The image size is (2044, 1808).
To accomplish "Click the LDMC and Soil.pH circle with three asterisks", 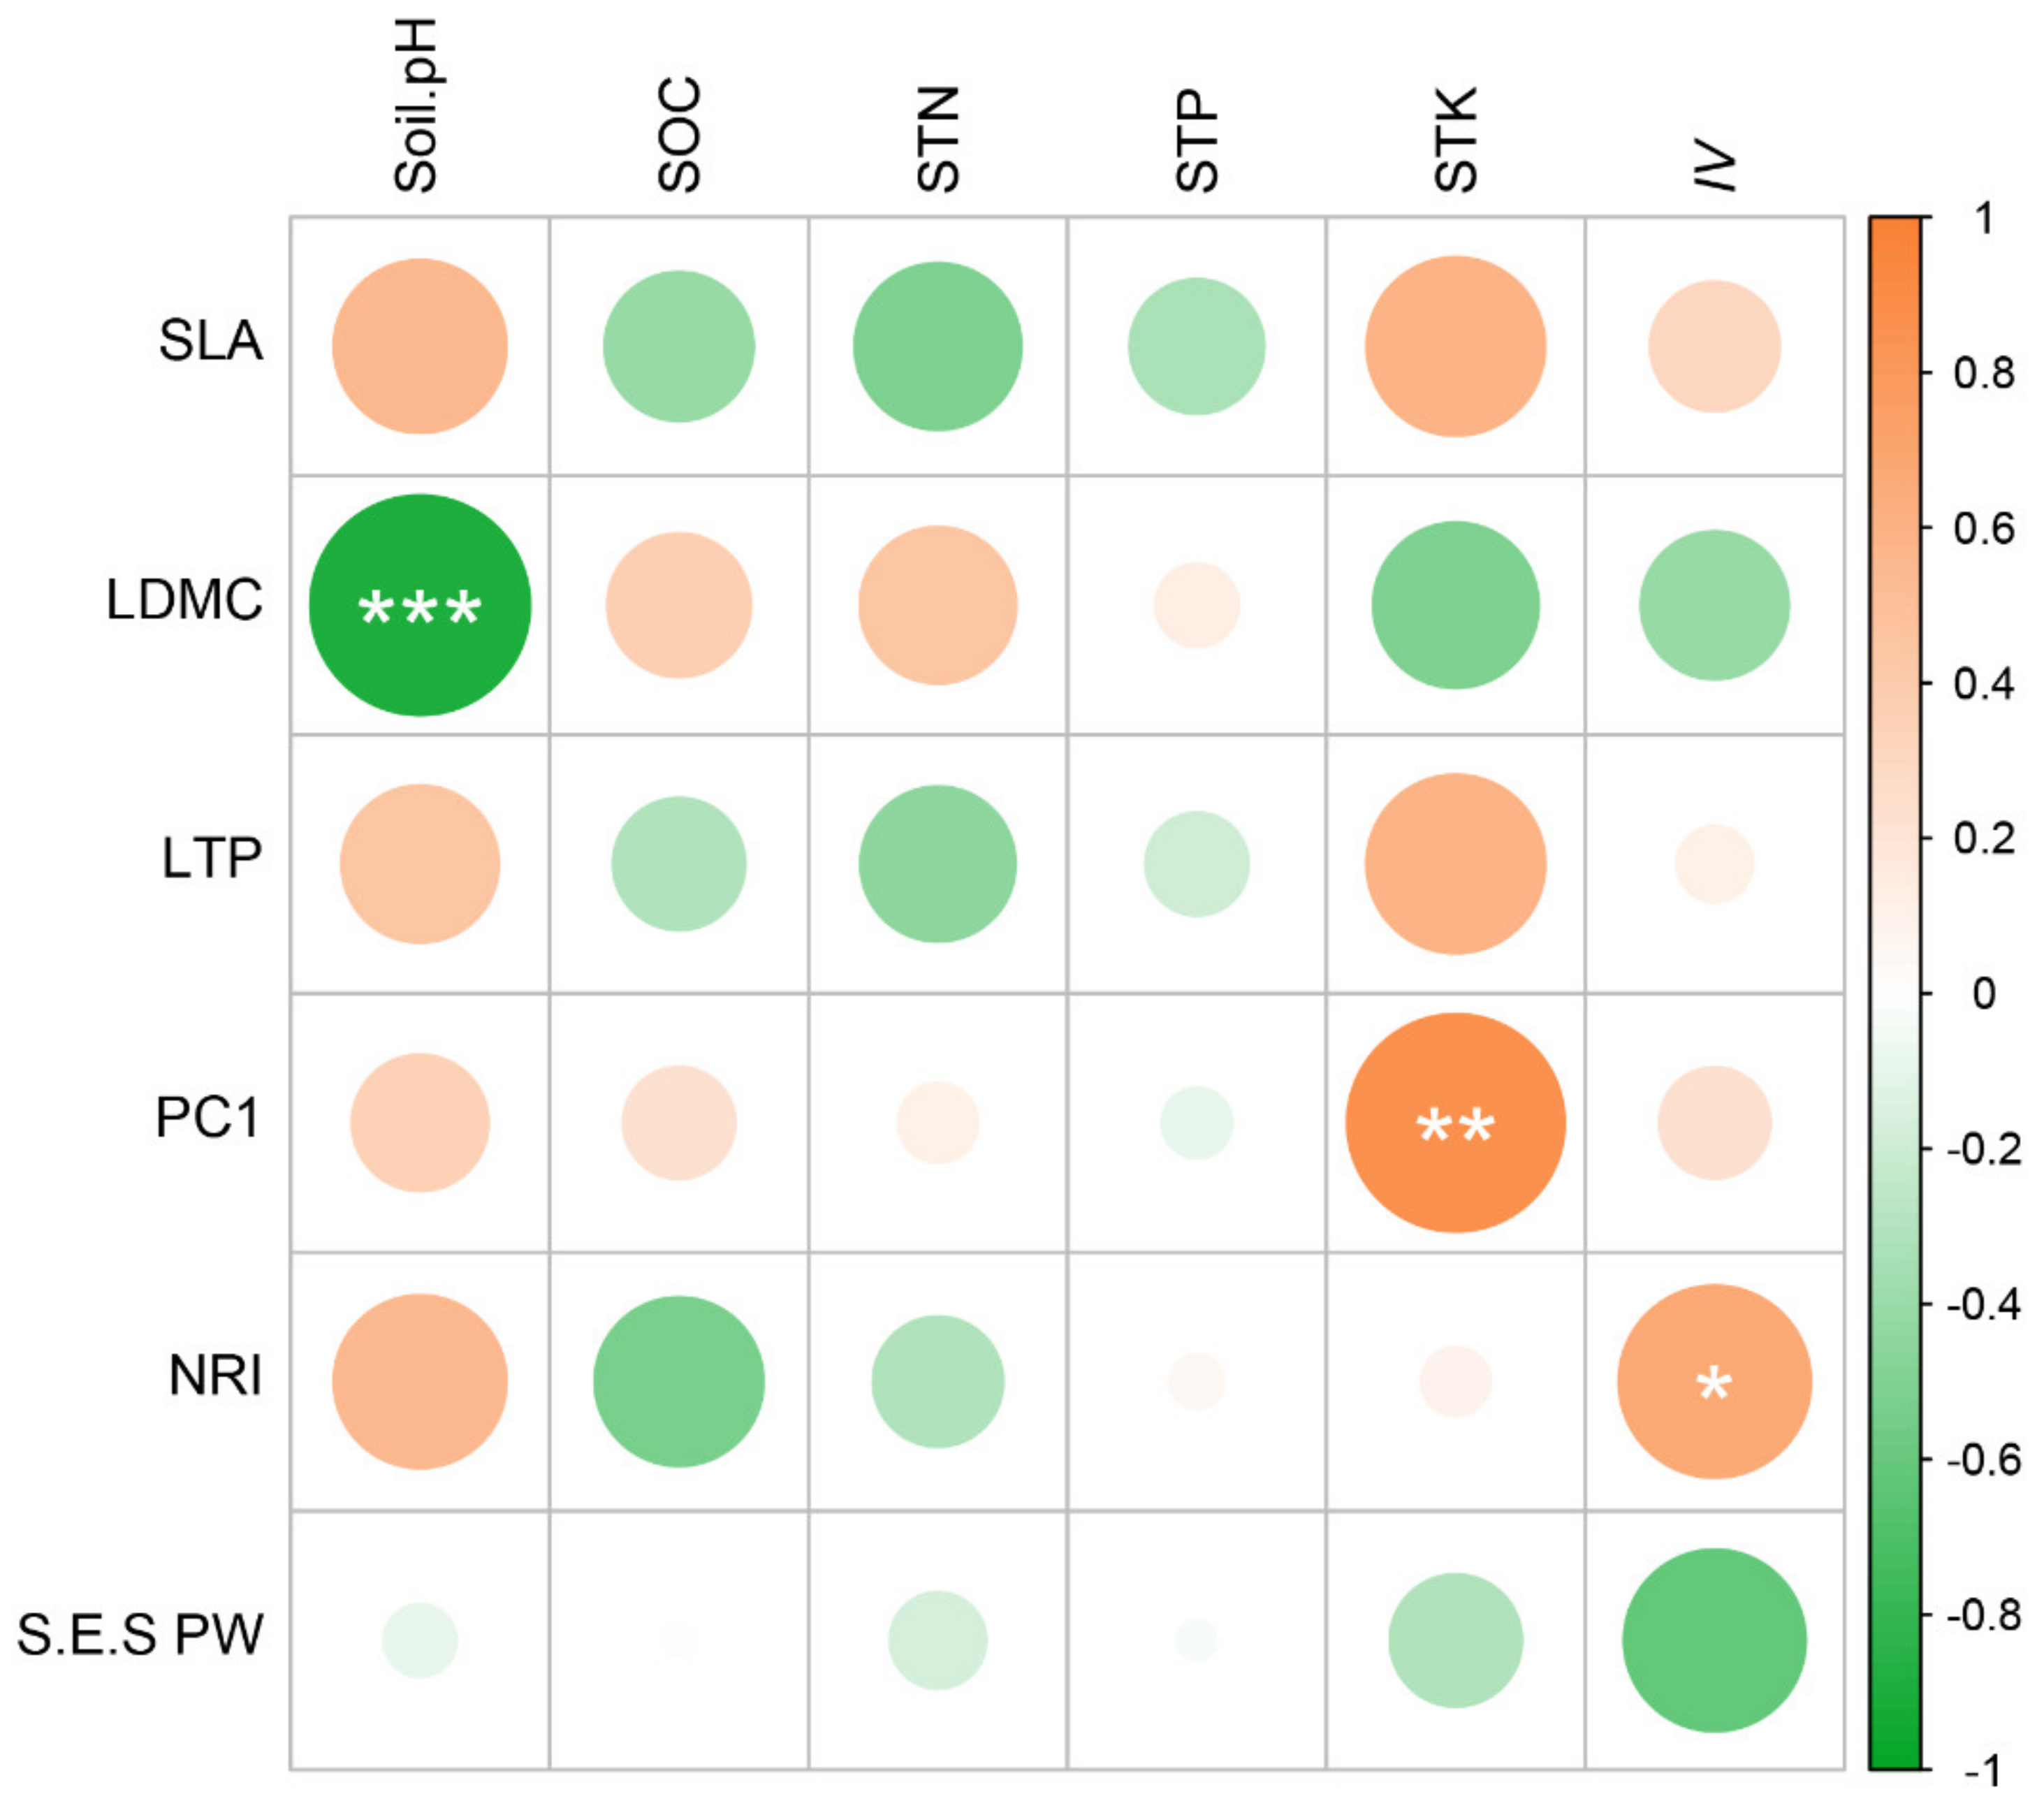I will click(420, 605).
